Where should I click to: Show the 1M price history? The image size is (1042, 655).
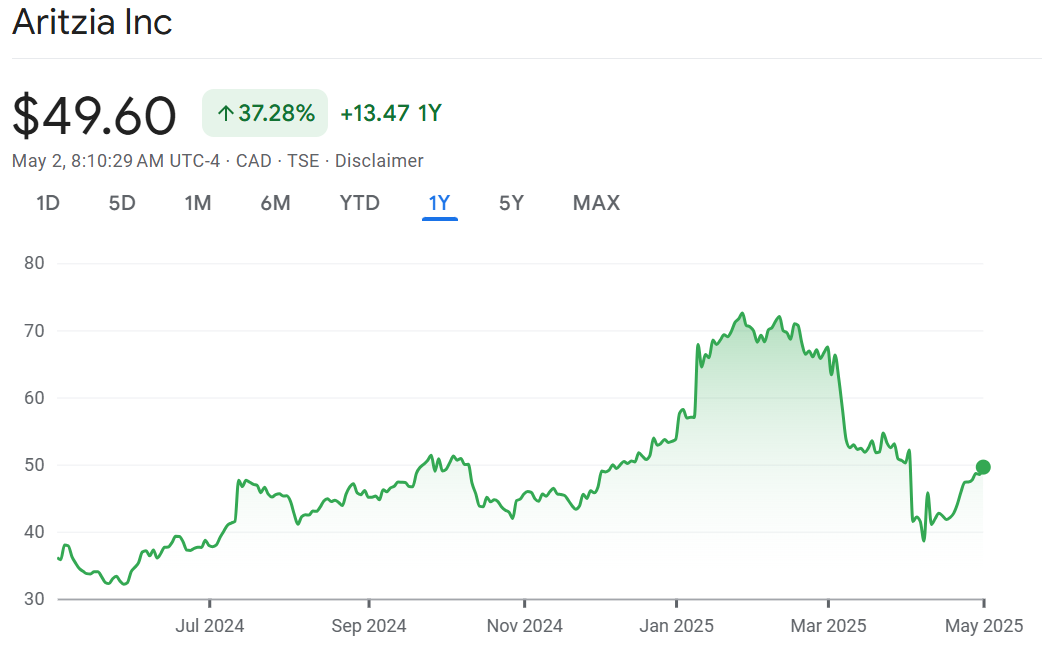pos(198,203)
